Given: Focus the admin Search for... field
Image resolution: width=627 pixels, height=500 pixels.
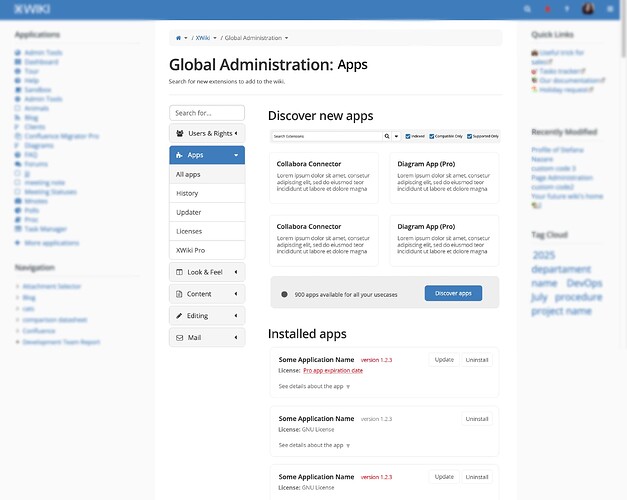Looking at the screenshot, I should tap(207, 113).
